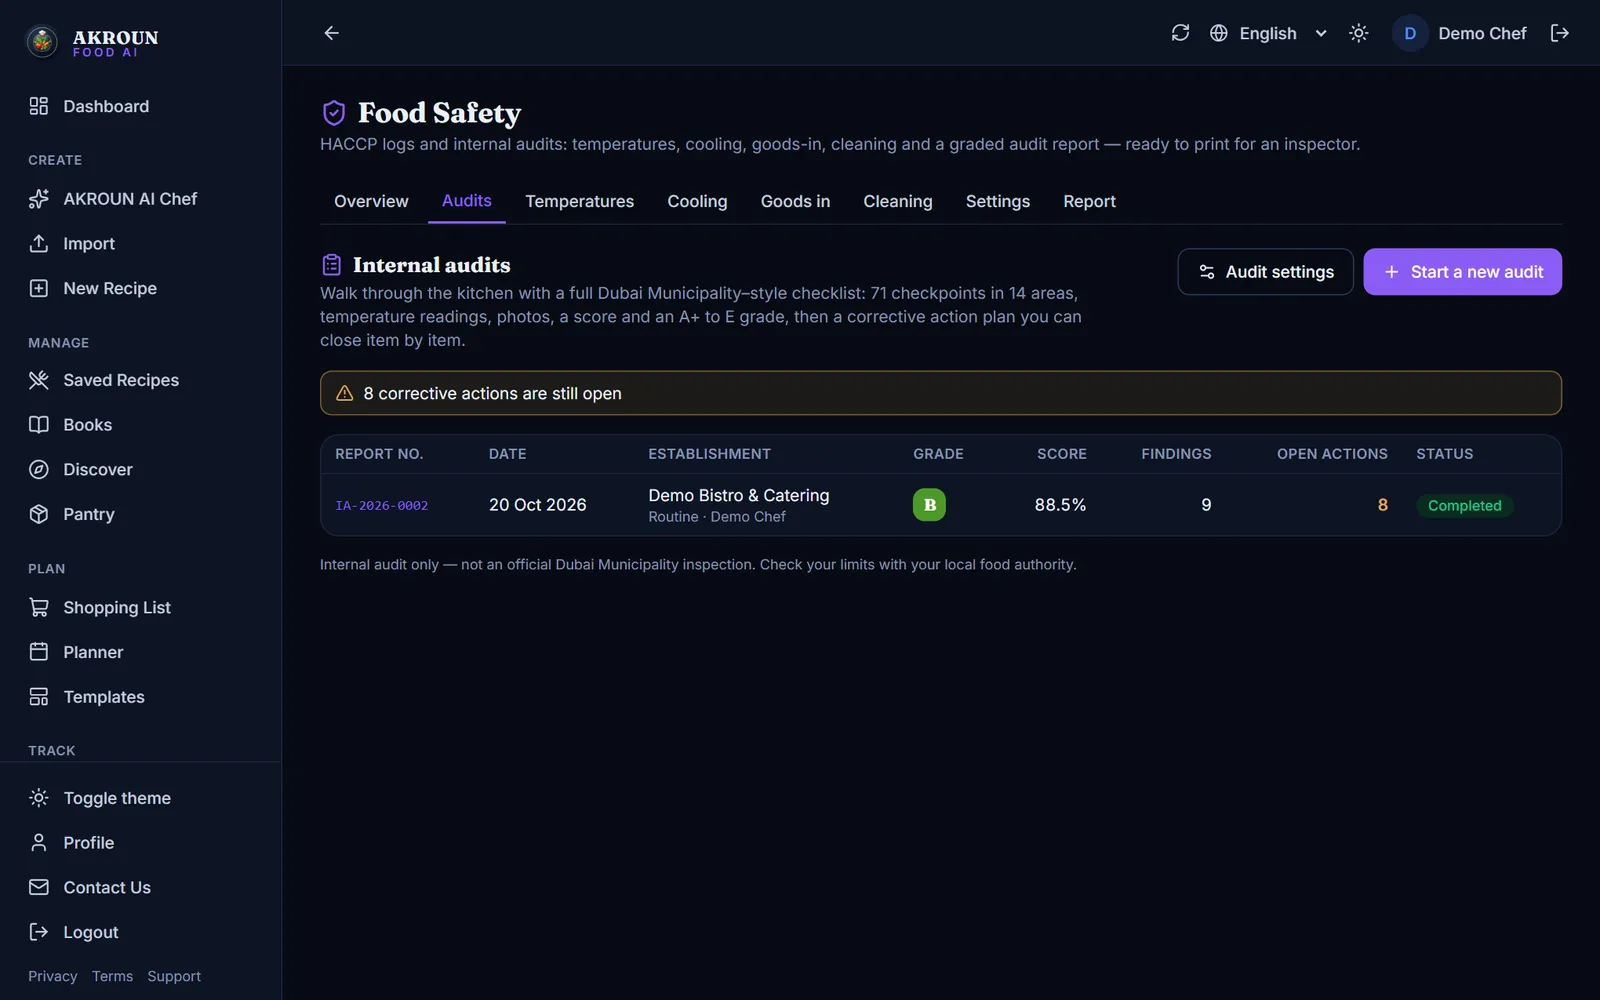Toggle light mode sun icon in header
The width and height of the screenshot is (1600, 1000).
(1358, 33)
